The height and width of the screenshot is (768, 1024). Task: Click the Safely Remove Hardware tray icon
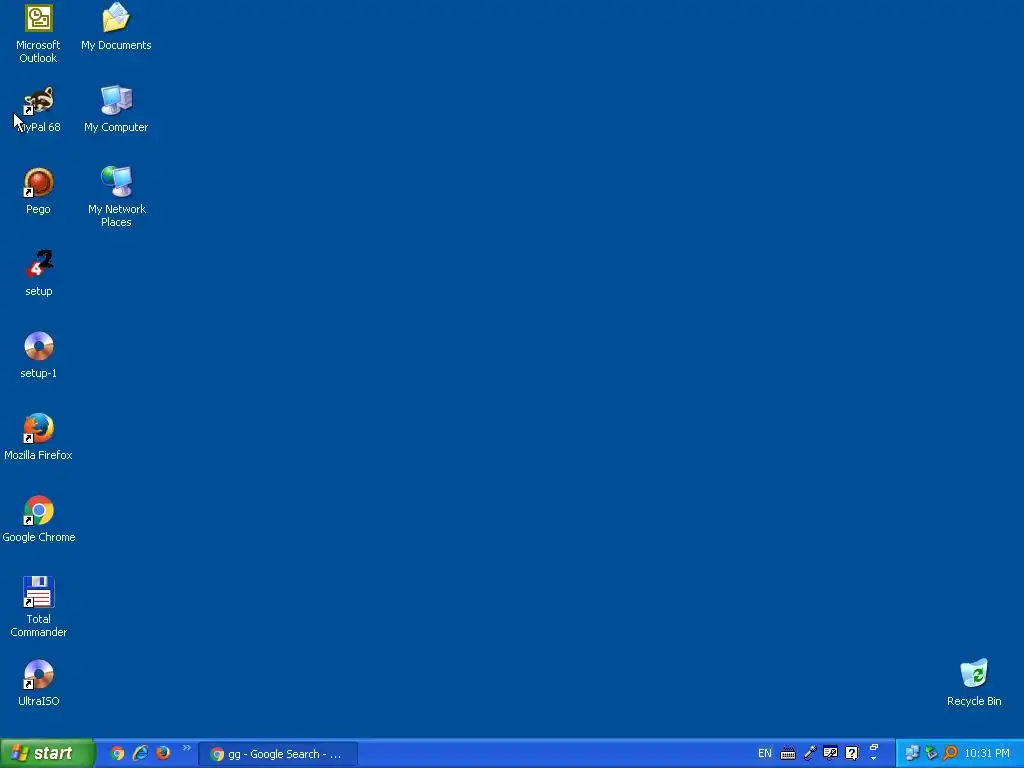932,754
